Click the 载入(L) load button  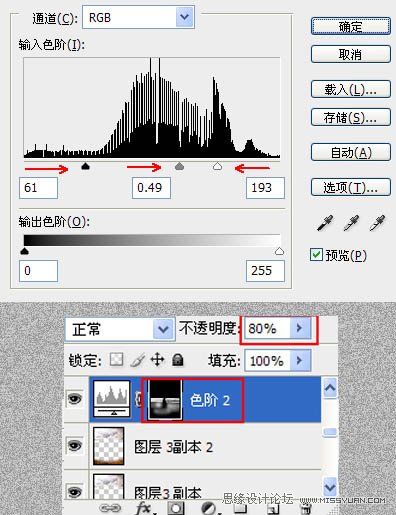tap(351, 89)
